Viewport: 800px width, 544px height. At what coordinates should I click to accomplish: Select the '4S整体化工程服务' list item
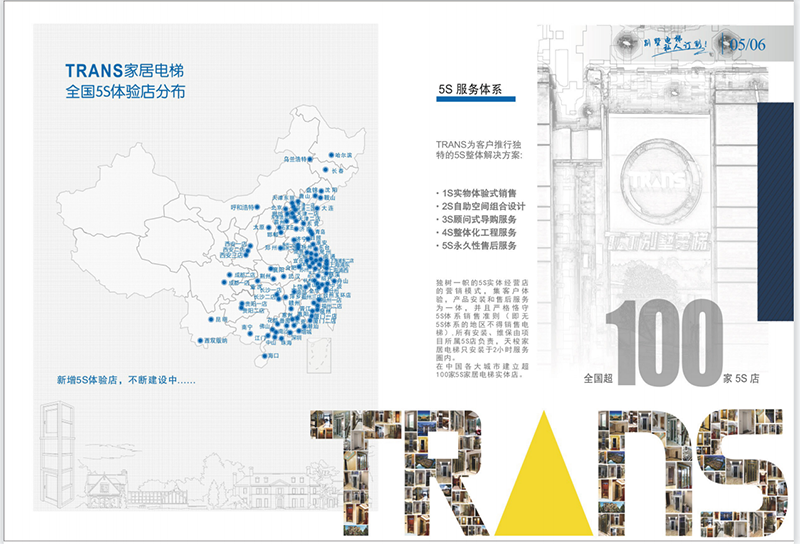479,233
